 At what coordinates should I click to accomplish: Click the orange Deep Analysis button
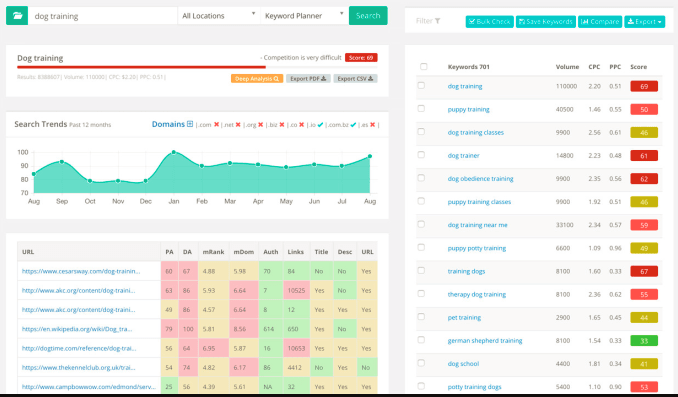tap(257, 79)
